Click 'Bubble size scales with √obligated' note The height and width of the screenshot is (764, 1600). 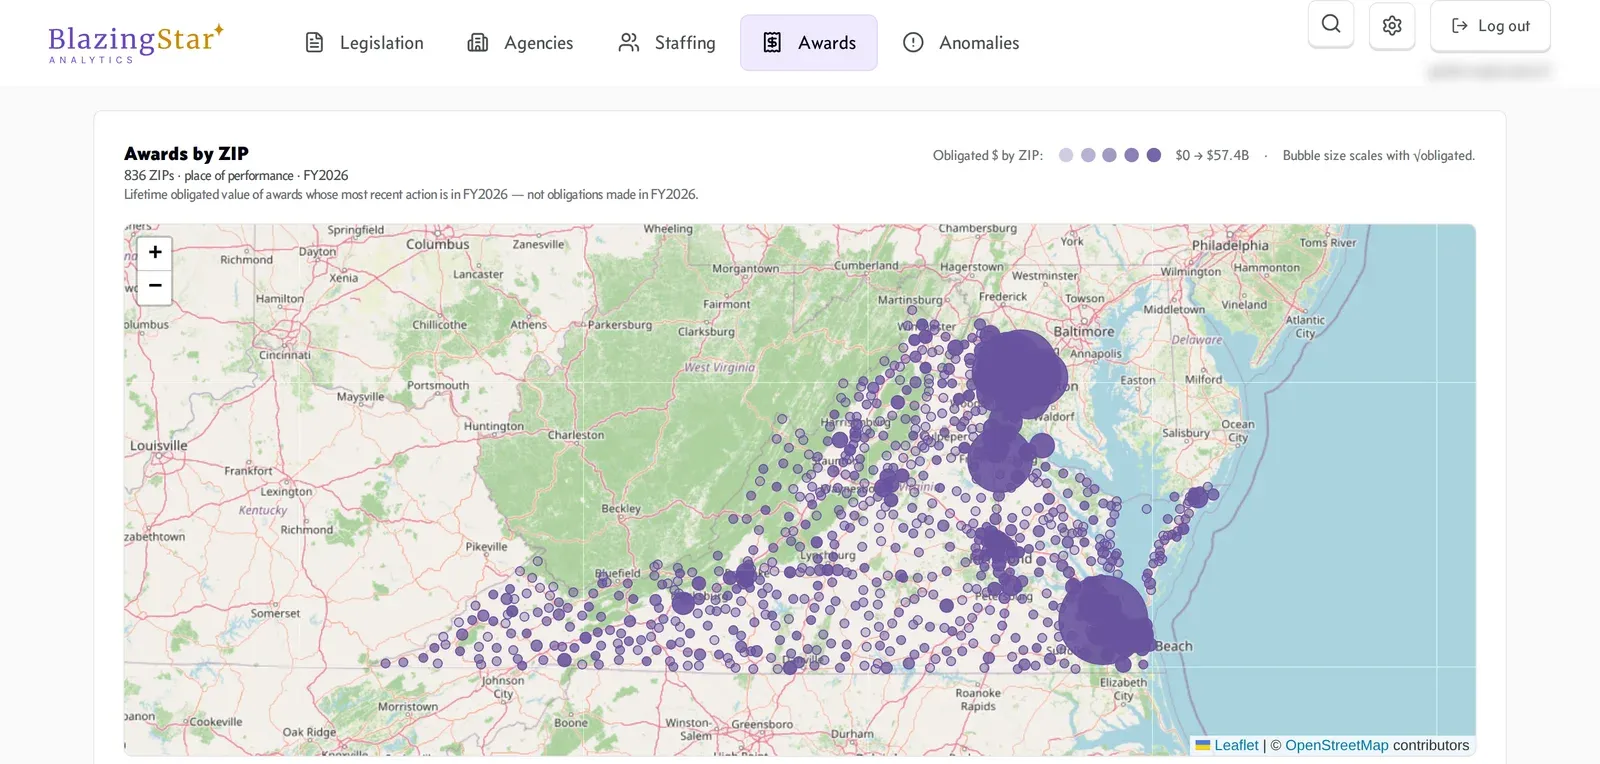point(1379,156)
